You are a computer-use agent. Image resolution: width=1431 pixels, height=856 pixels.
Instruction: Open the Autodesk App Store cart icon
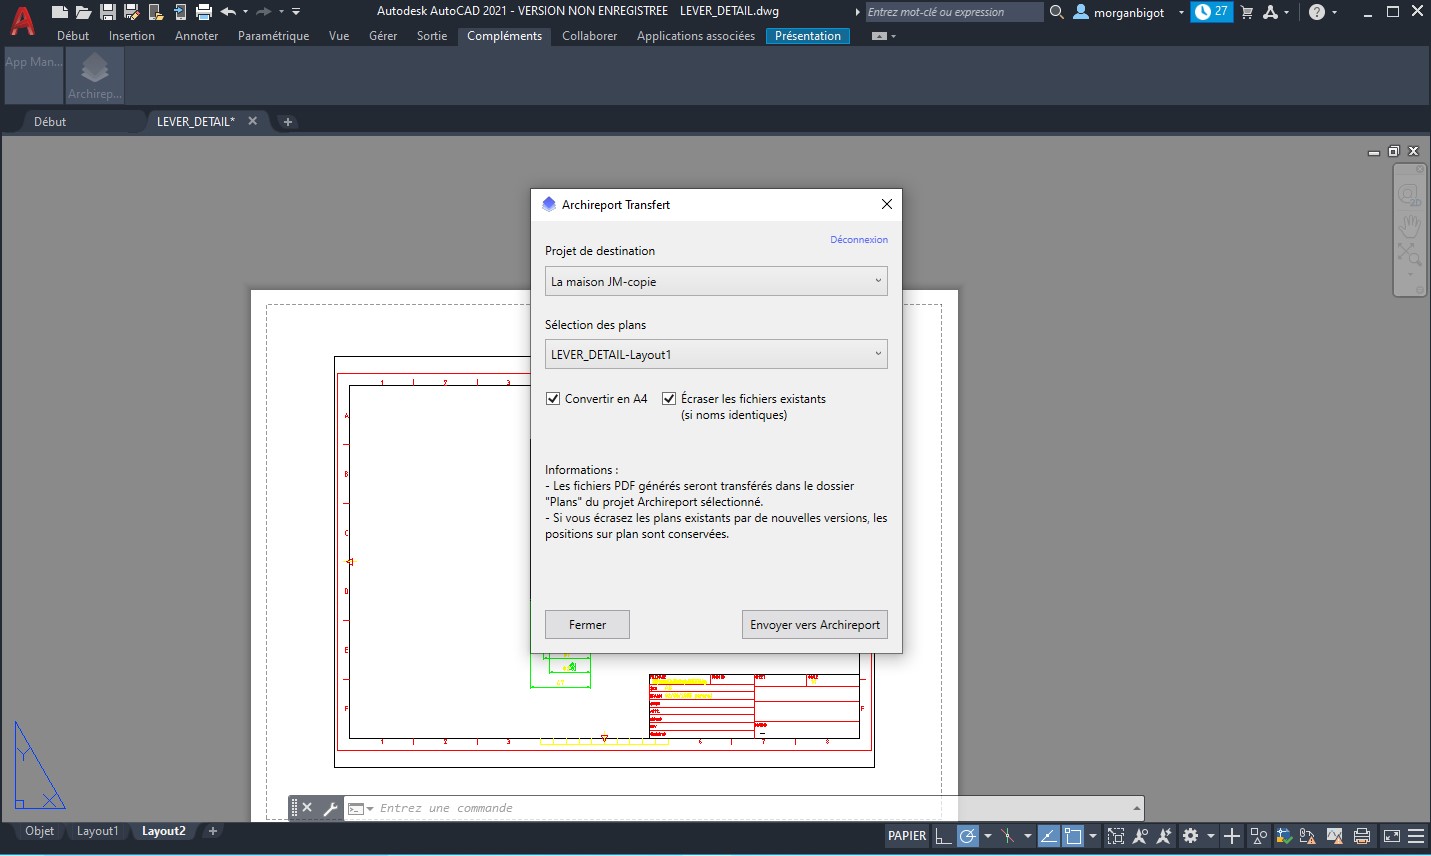click(x=1247, y=12)
